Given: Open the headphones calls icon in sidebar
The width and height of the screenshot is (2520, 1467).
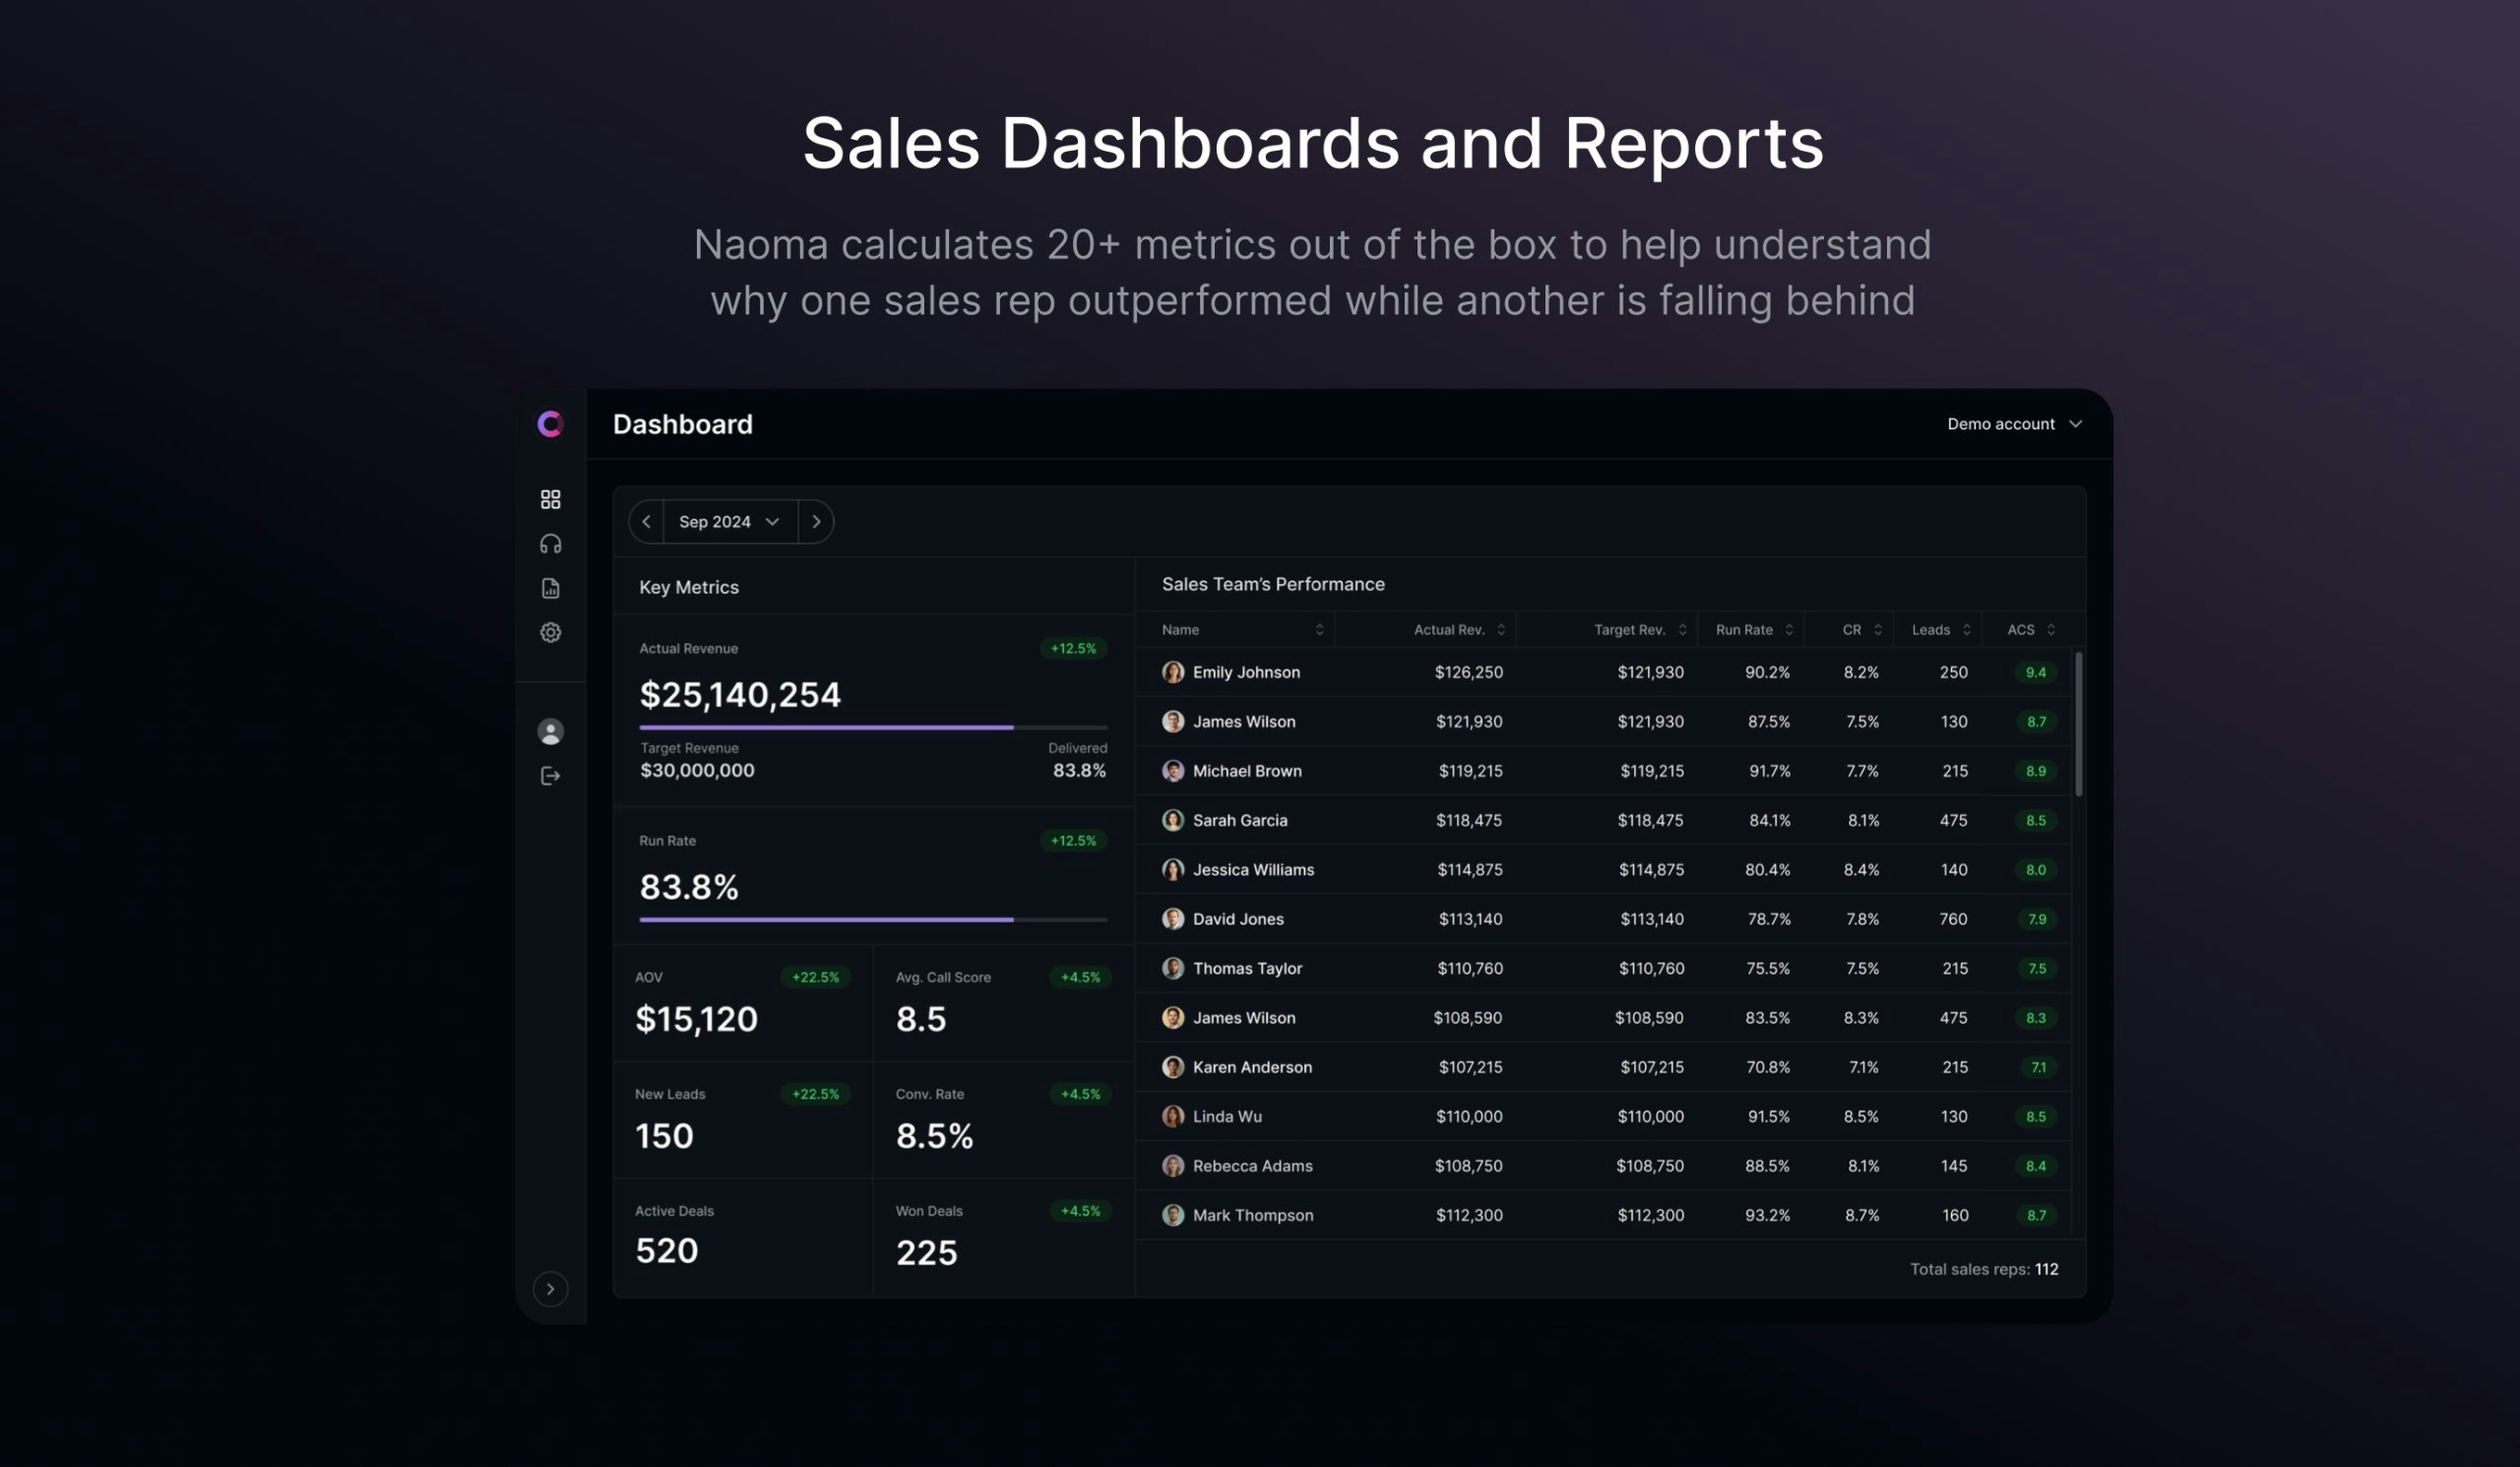Looking at the screenshot, I should point(550,544).
